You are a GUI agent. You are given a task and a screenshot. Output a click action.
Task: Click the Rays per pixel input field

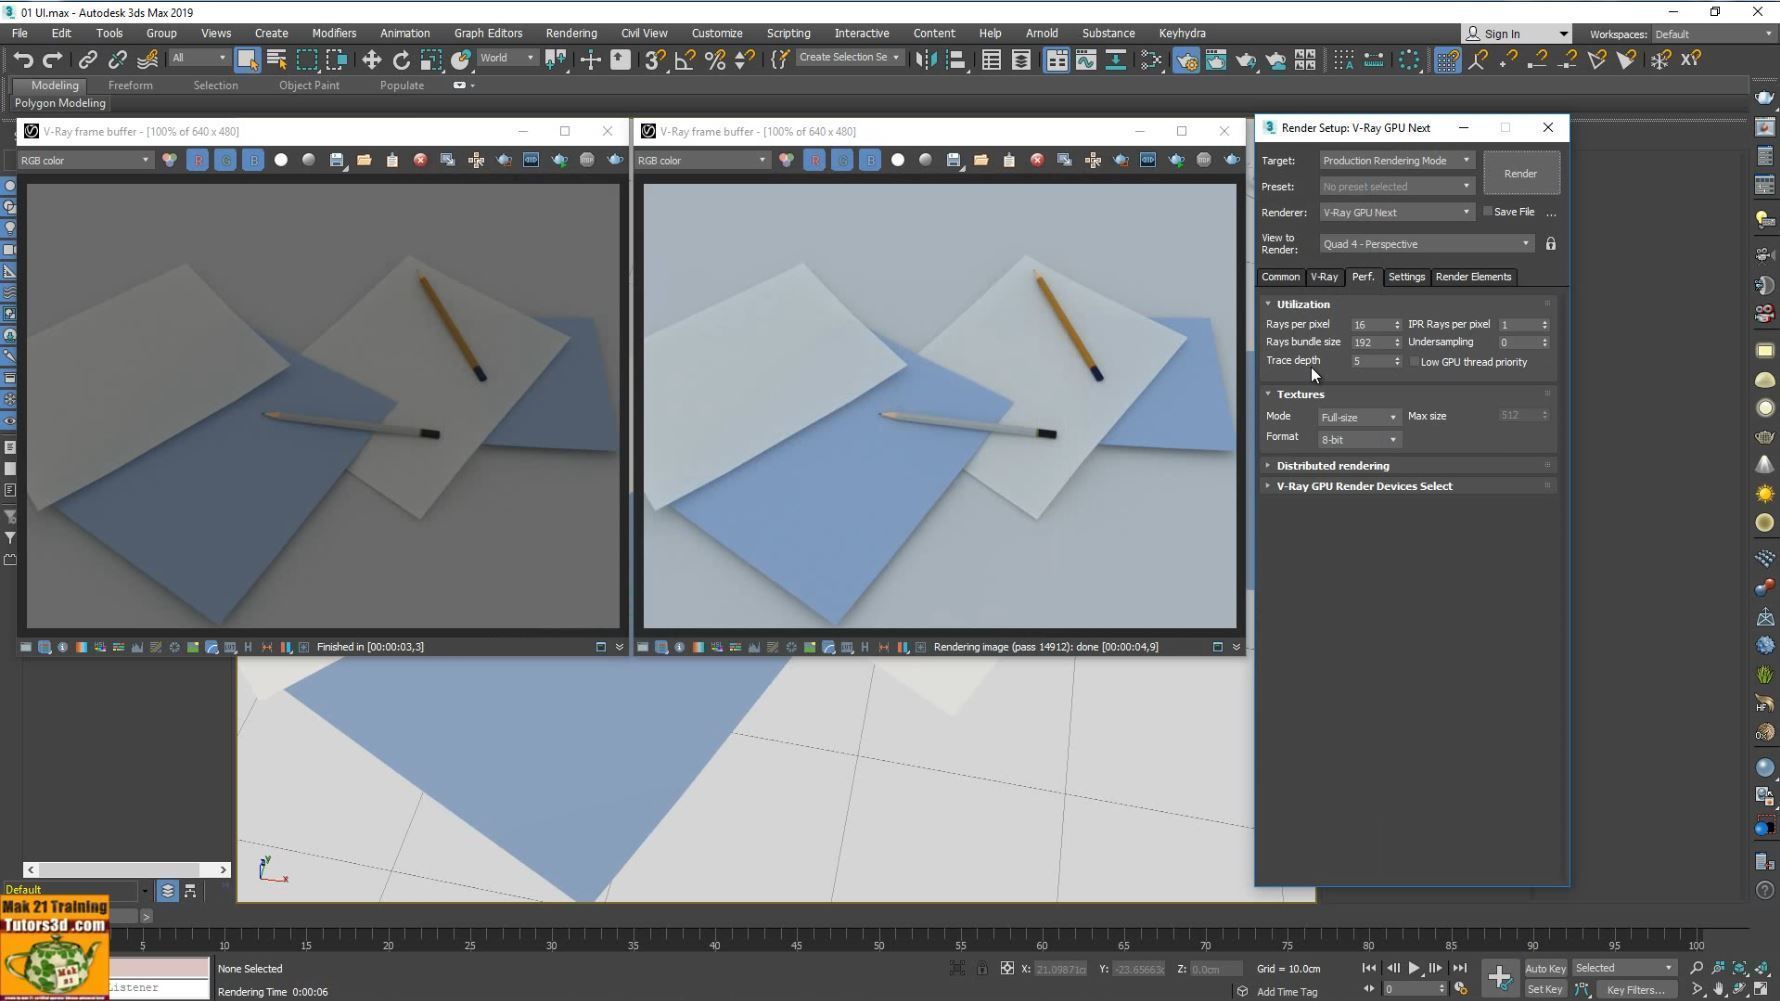tap(1369, 325)
